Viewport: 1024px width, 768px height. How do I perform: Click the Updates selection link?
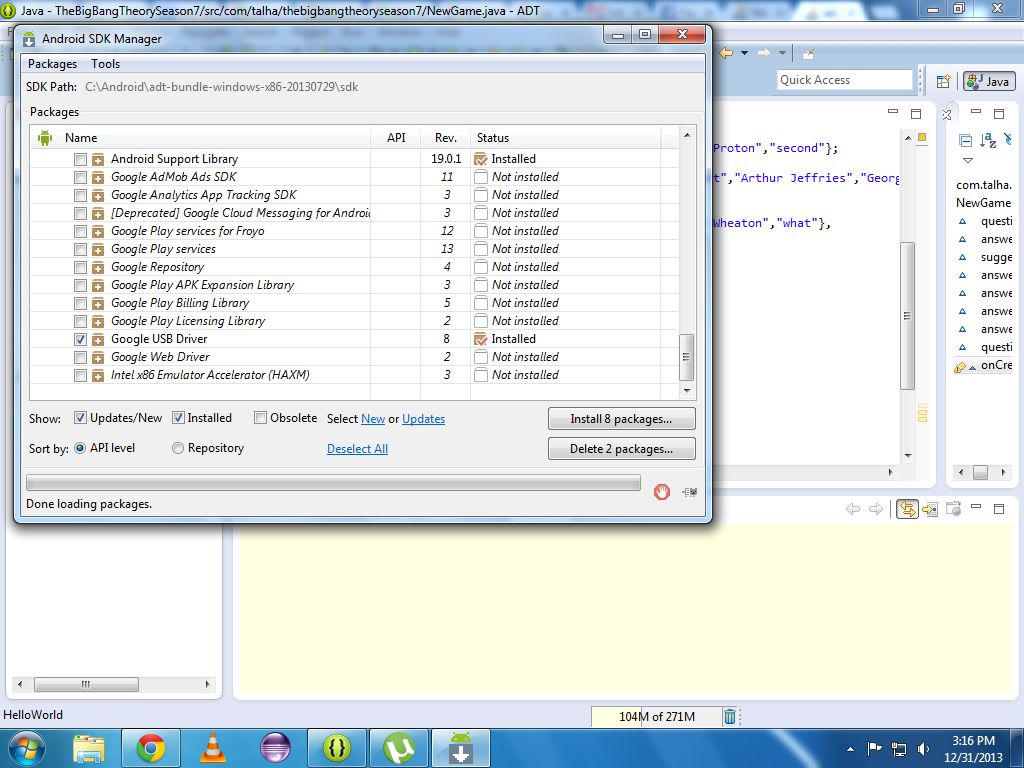click(423, 419)
